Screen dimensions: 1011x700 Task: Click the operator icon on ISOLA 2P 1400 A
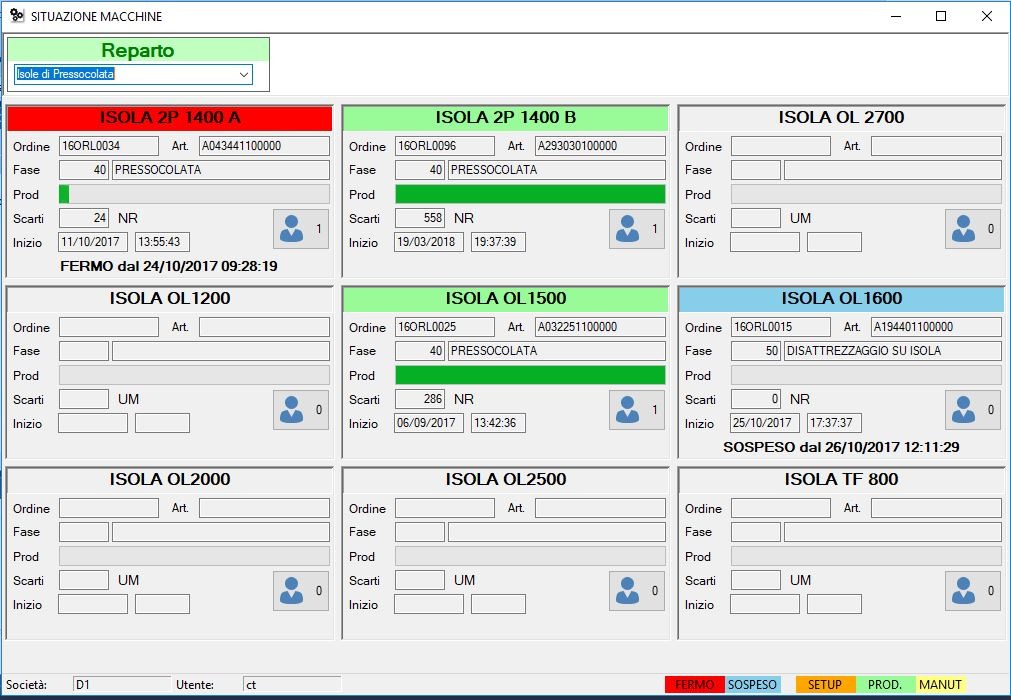click(300, 227)
